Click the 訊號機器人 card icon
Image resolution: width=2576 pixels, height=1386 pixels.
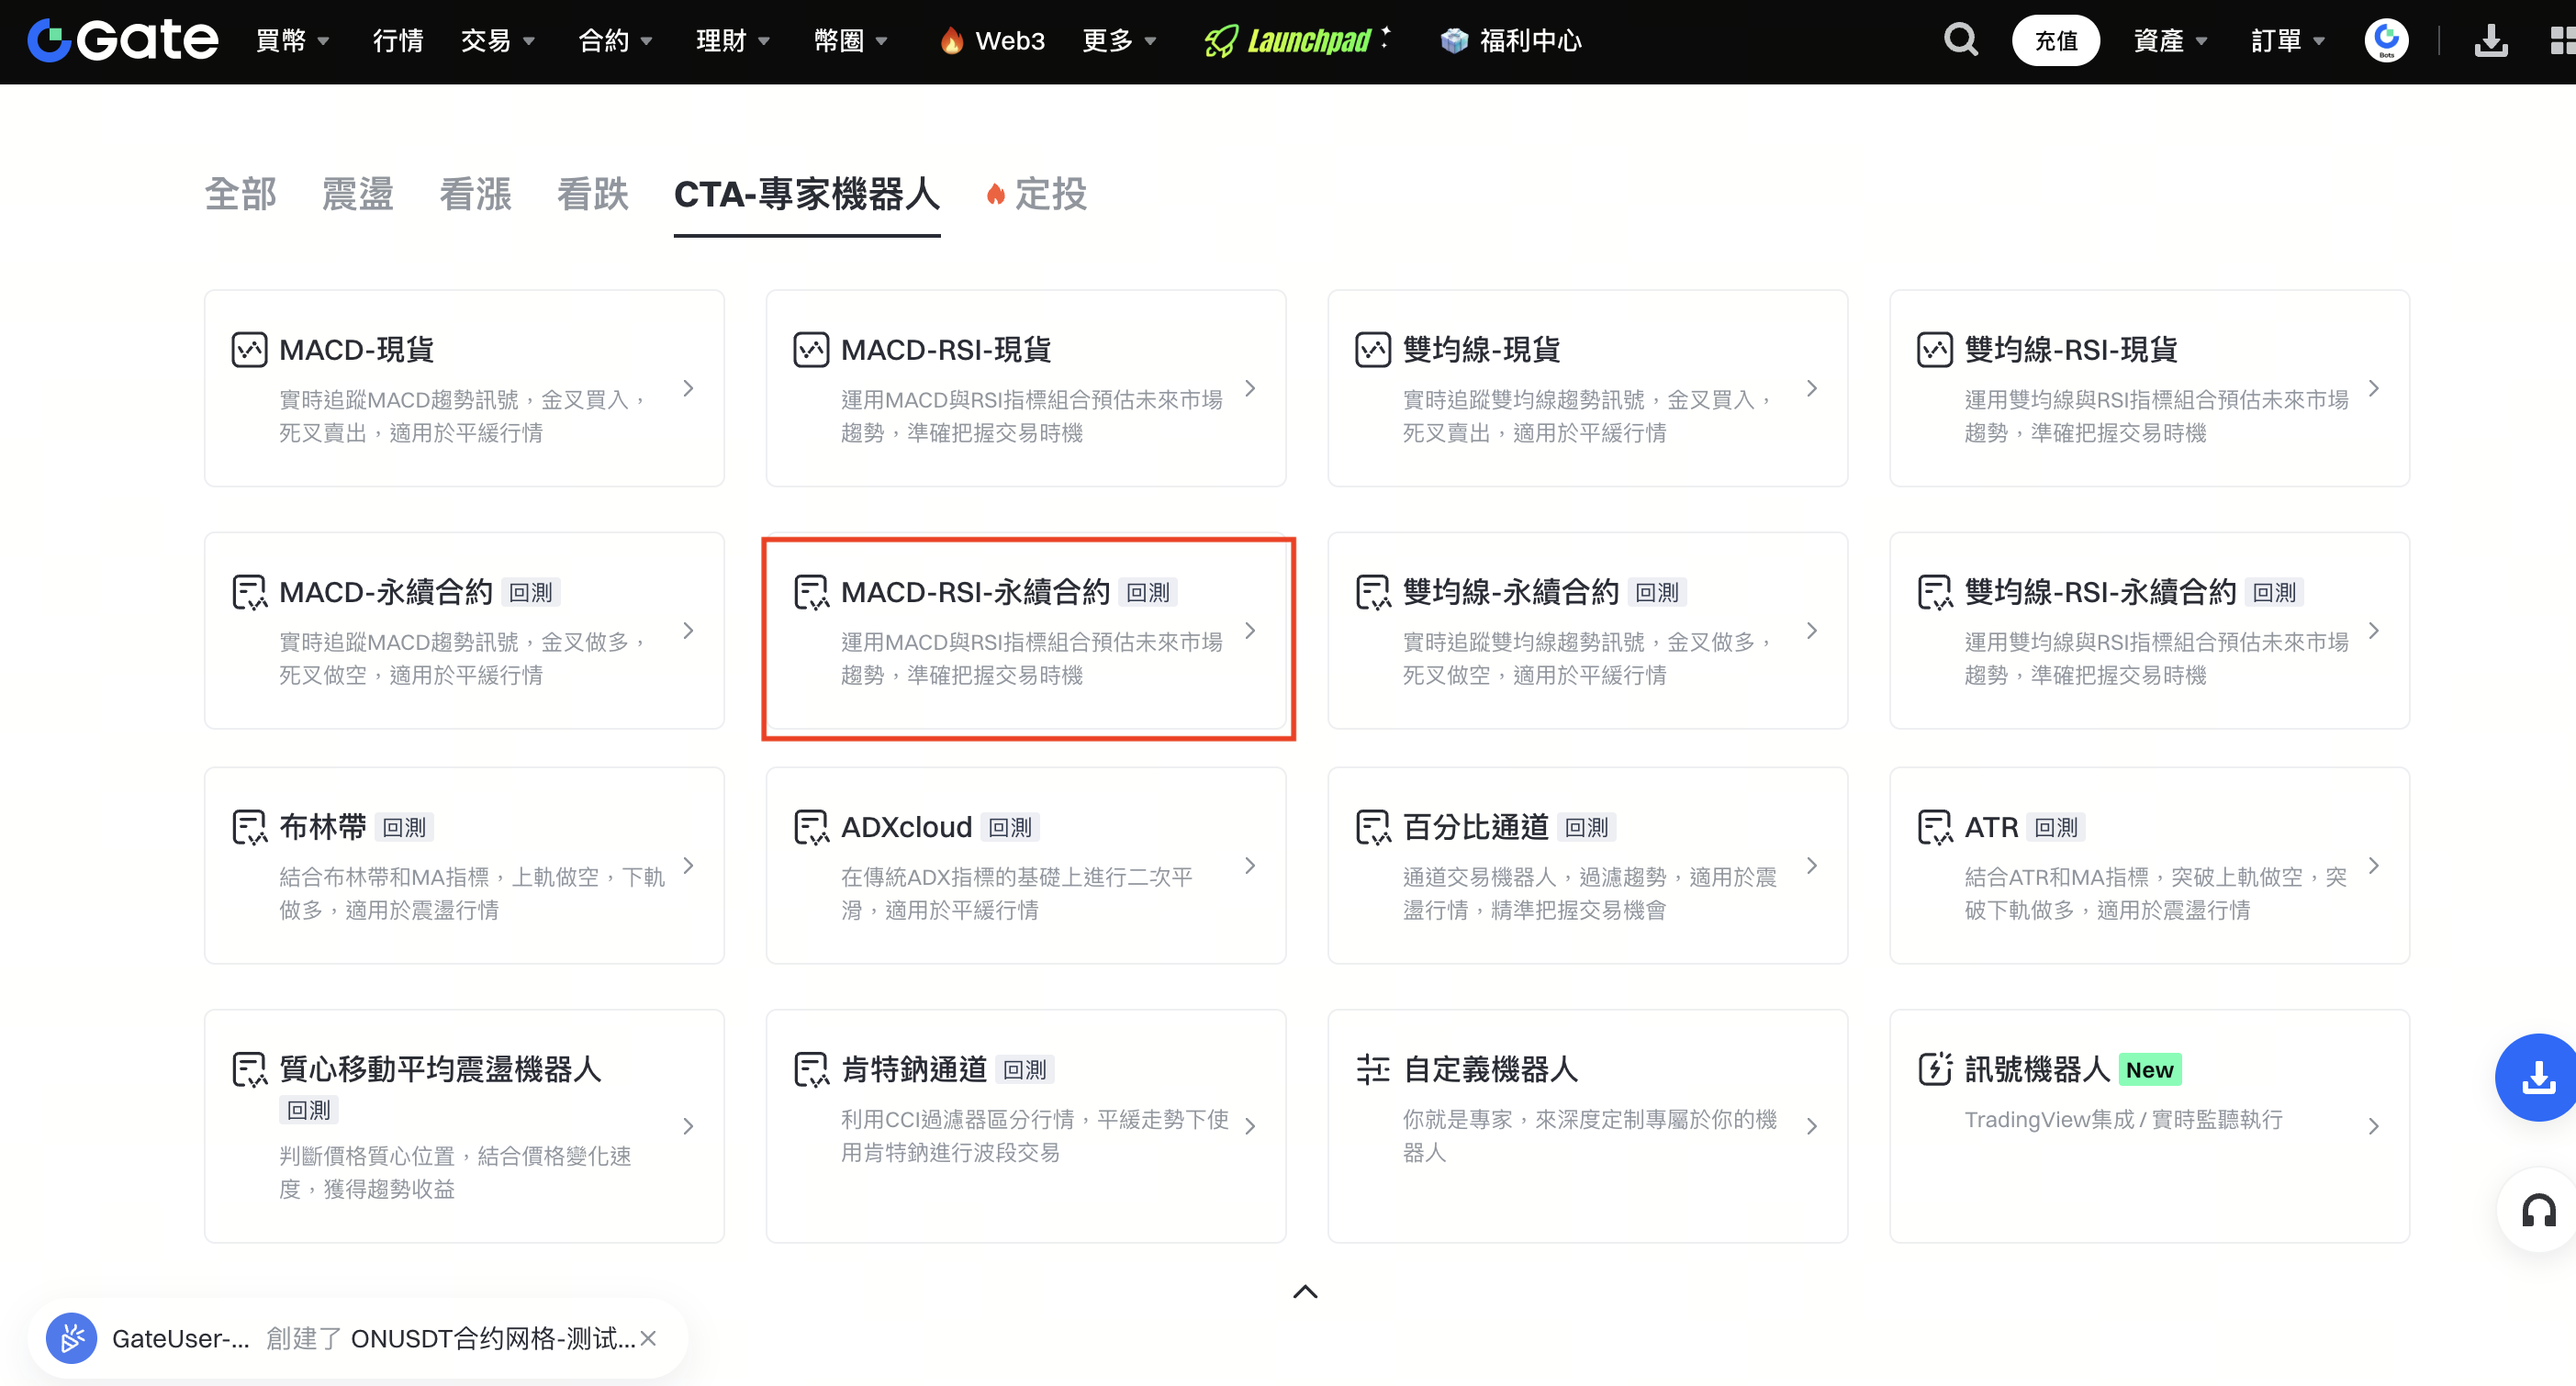1934,1069
